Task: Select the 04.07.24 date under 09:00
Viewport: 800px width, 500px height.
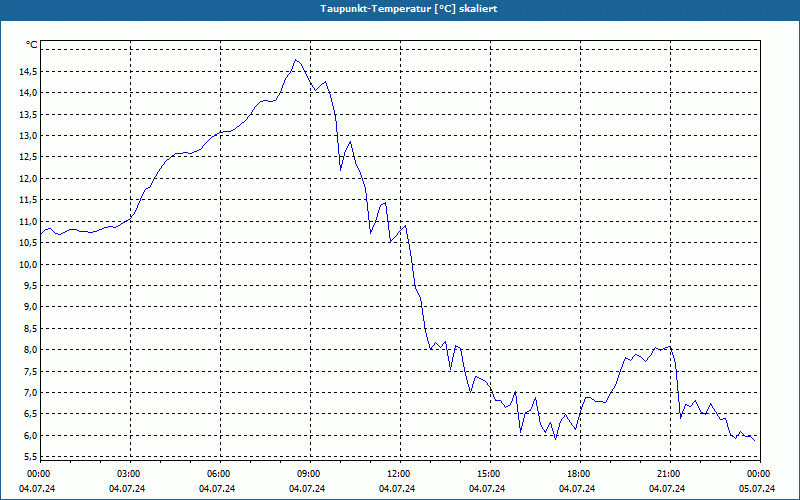Action: click(x=307, y=489)
